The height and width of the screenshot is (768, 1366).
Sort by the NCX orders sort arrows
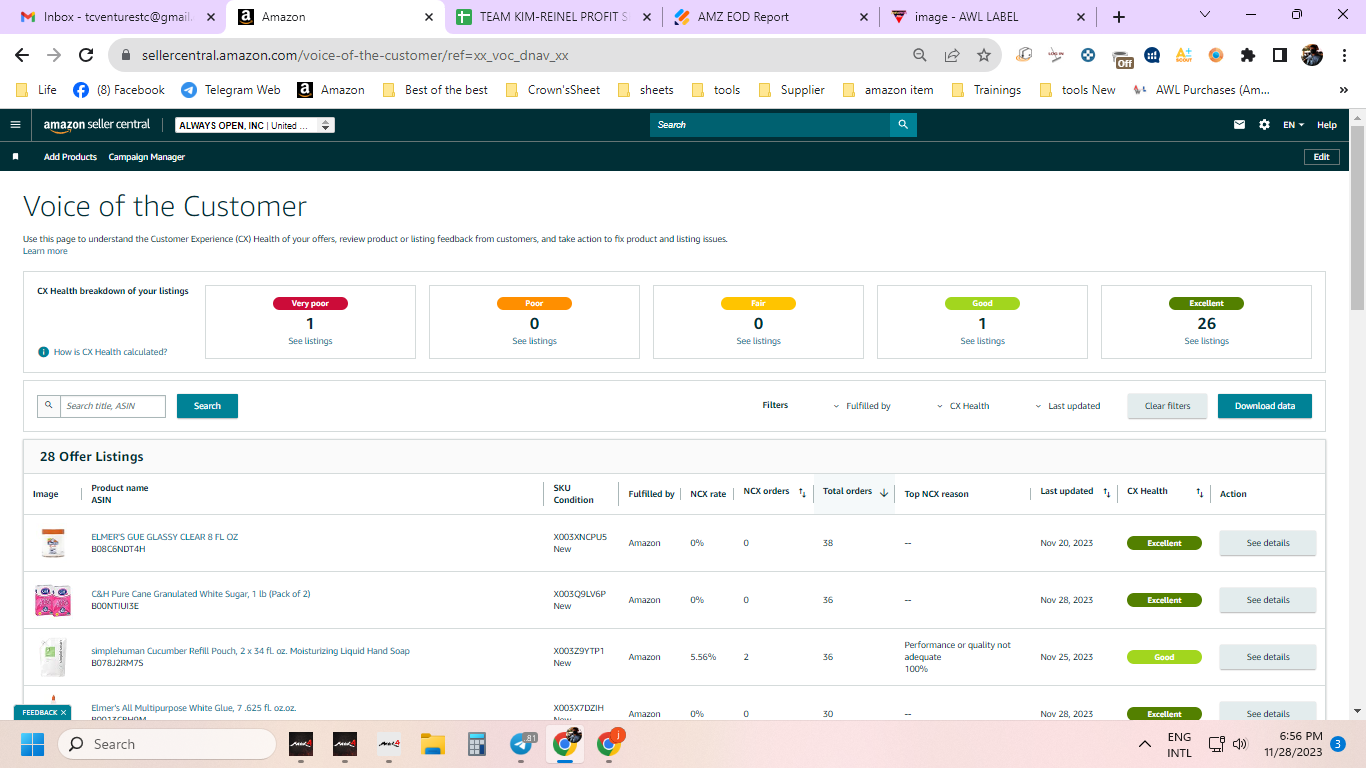802,492
